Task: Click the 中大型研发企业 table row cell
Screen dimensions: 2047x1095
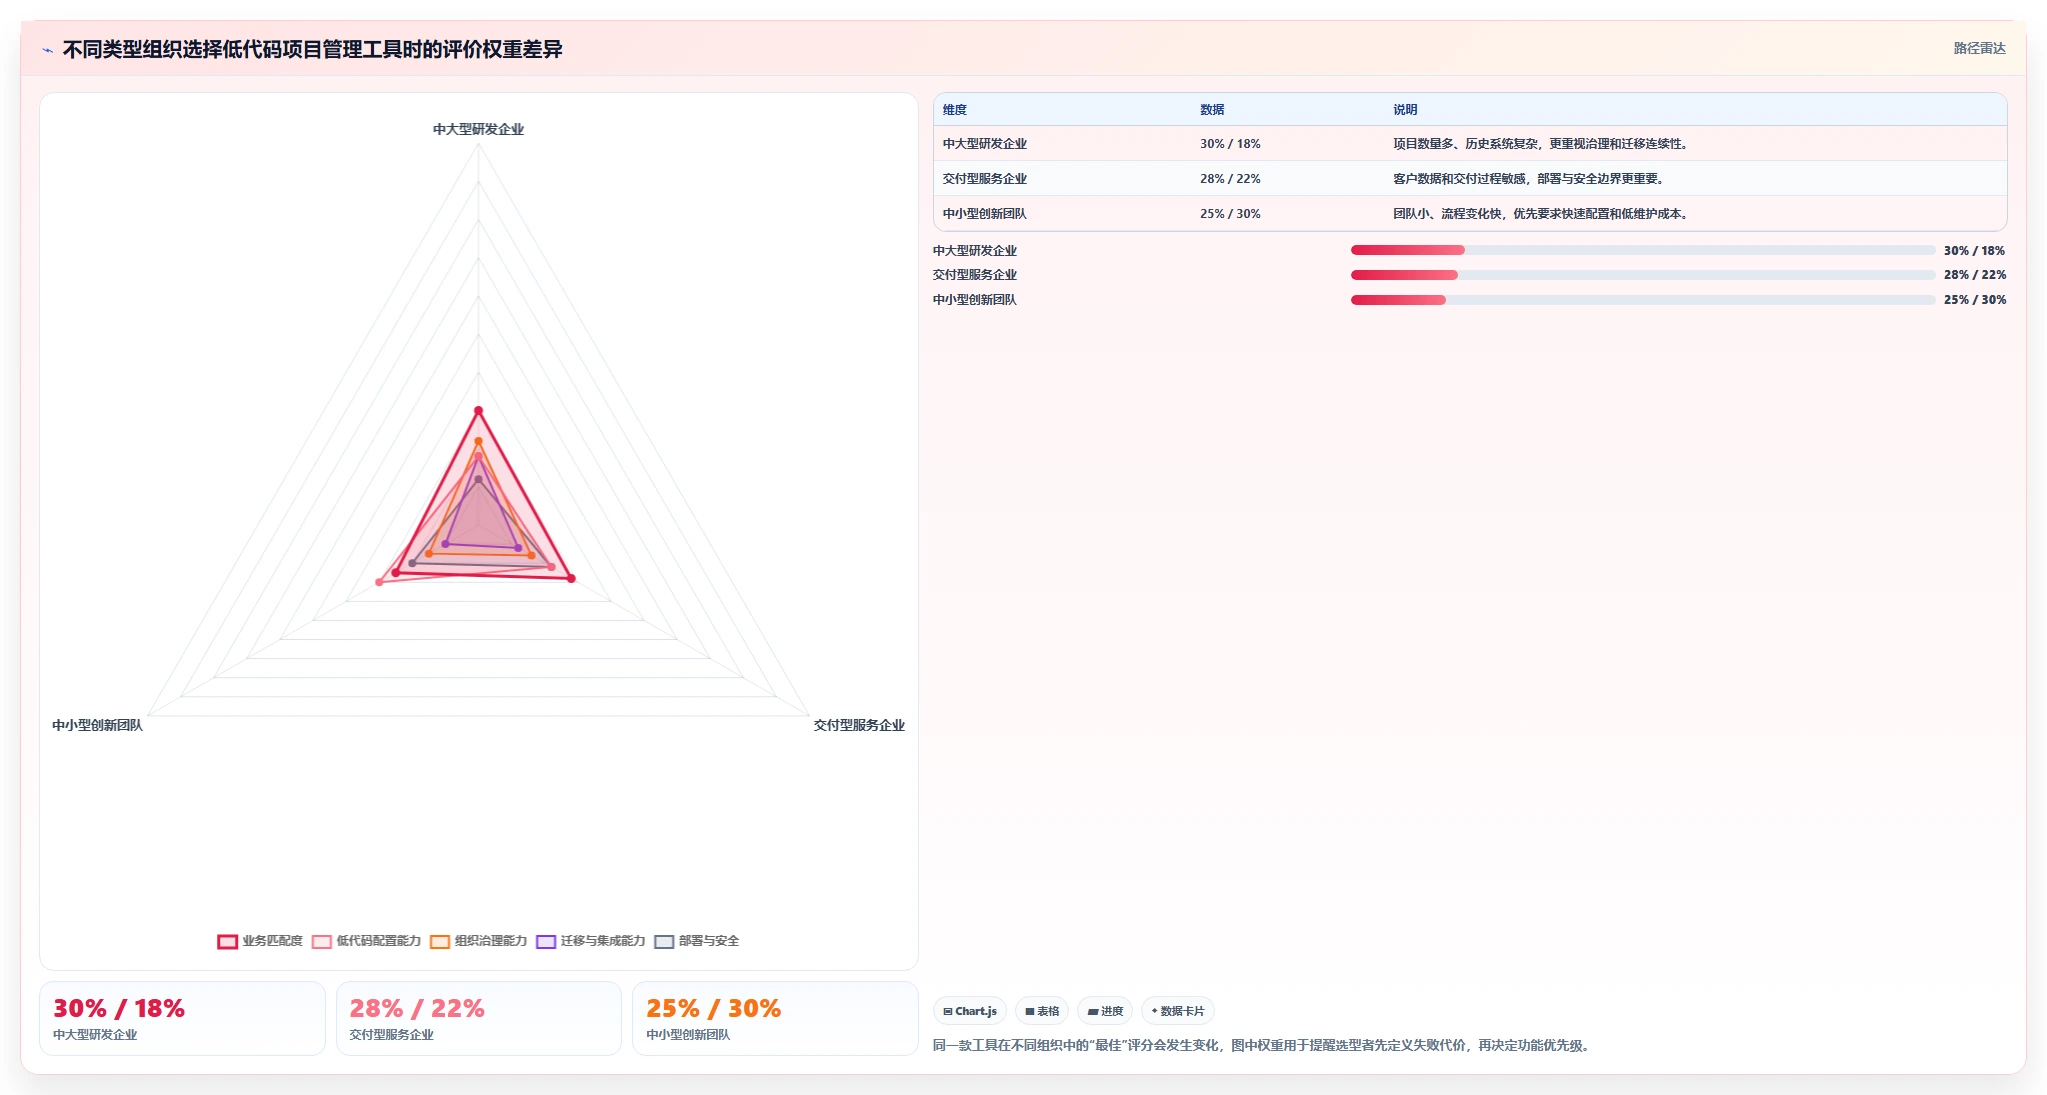Action: click(985, 144)
